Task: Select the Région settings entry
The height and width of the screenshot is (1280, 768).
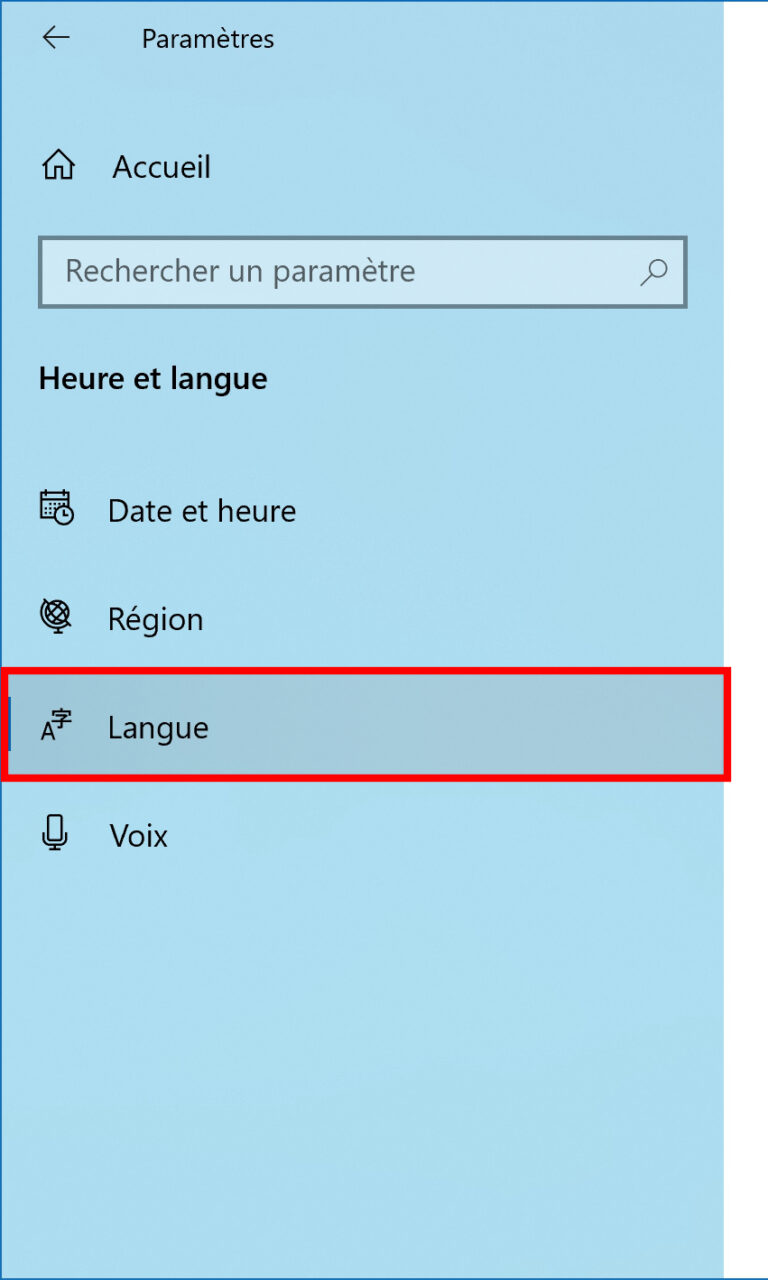Action: coord(155,619)
